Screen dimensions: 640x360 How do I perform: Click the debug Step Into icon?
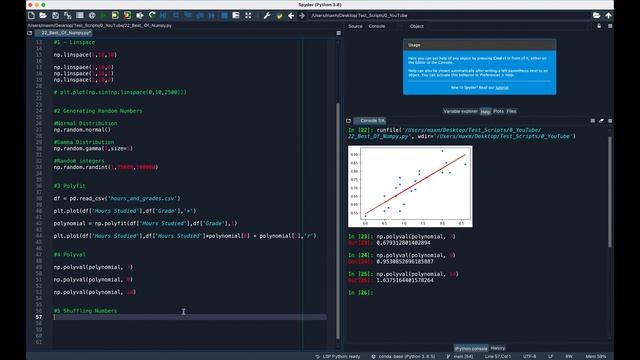[188, 16]
